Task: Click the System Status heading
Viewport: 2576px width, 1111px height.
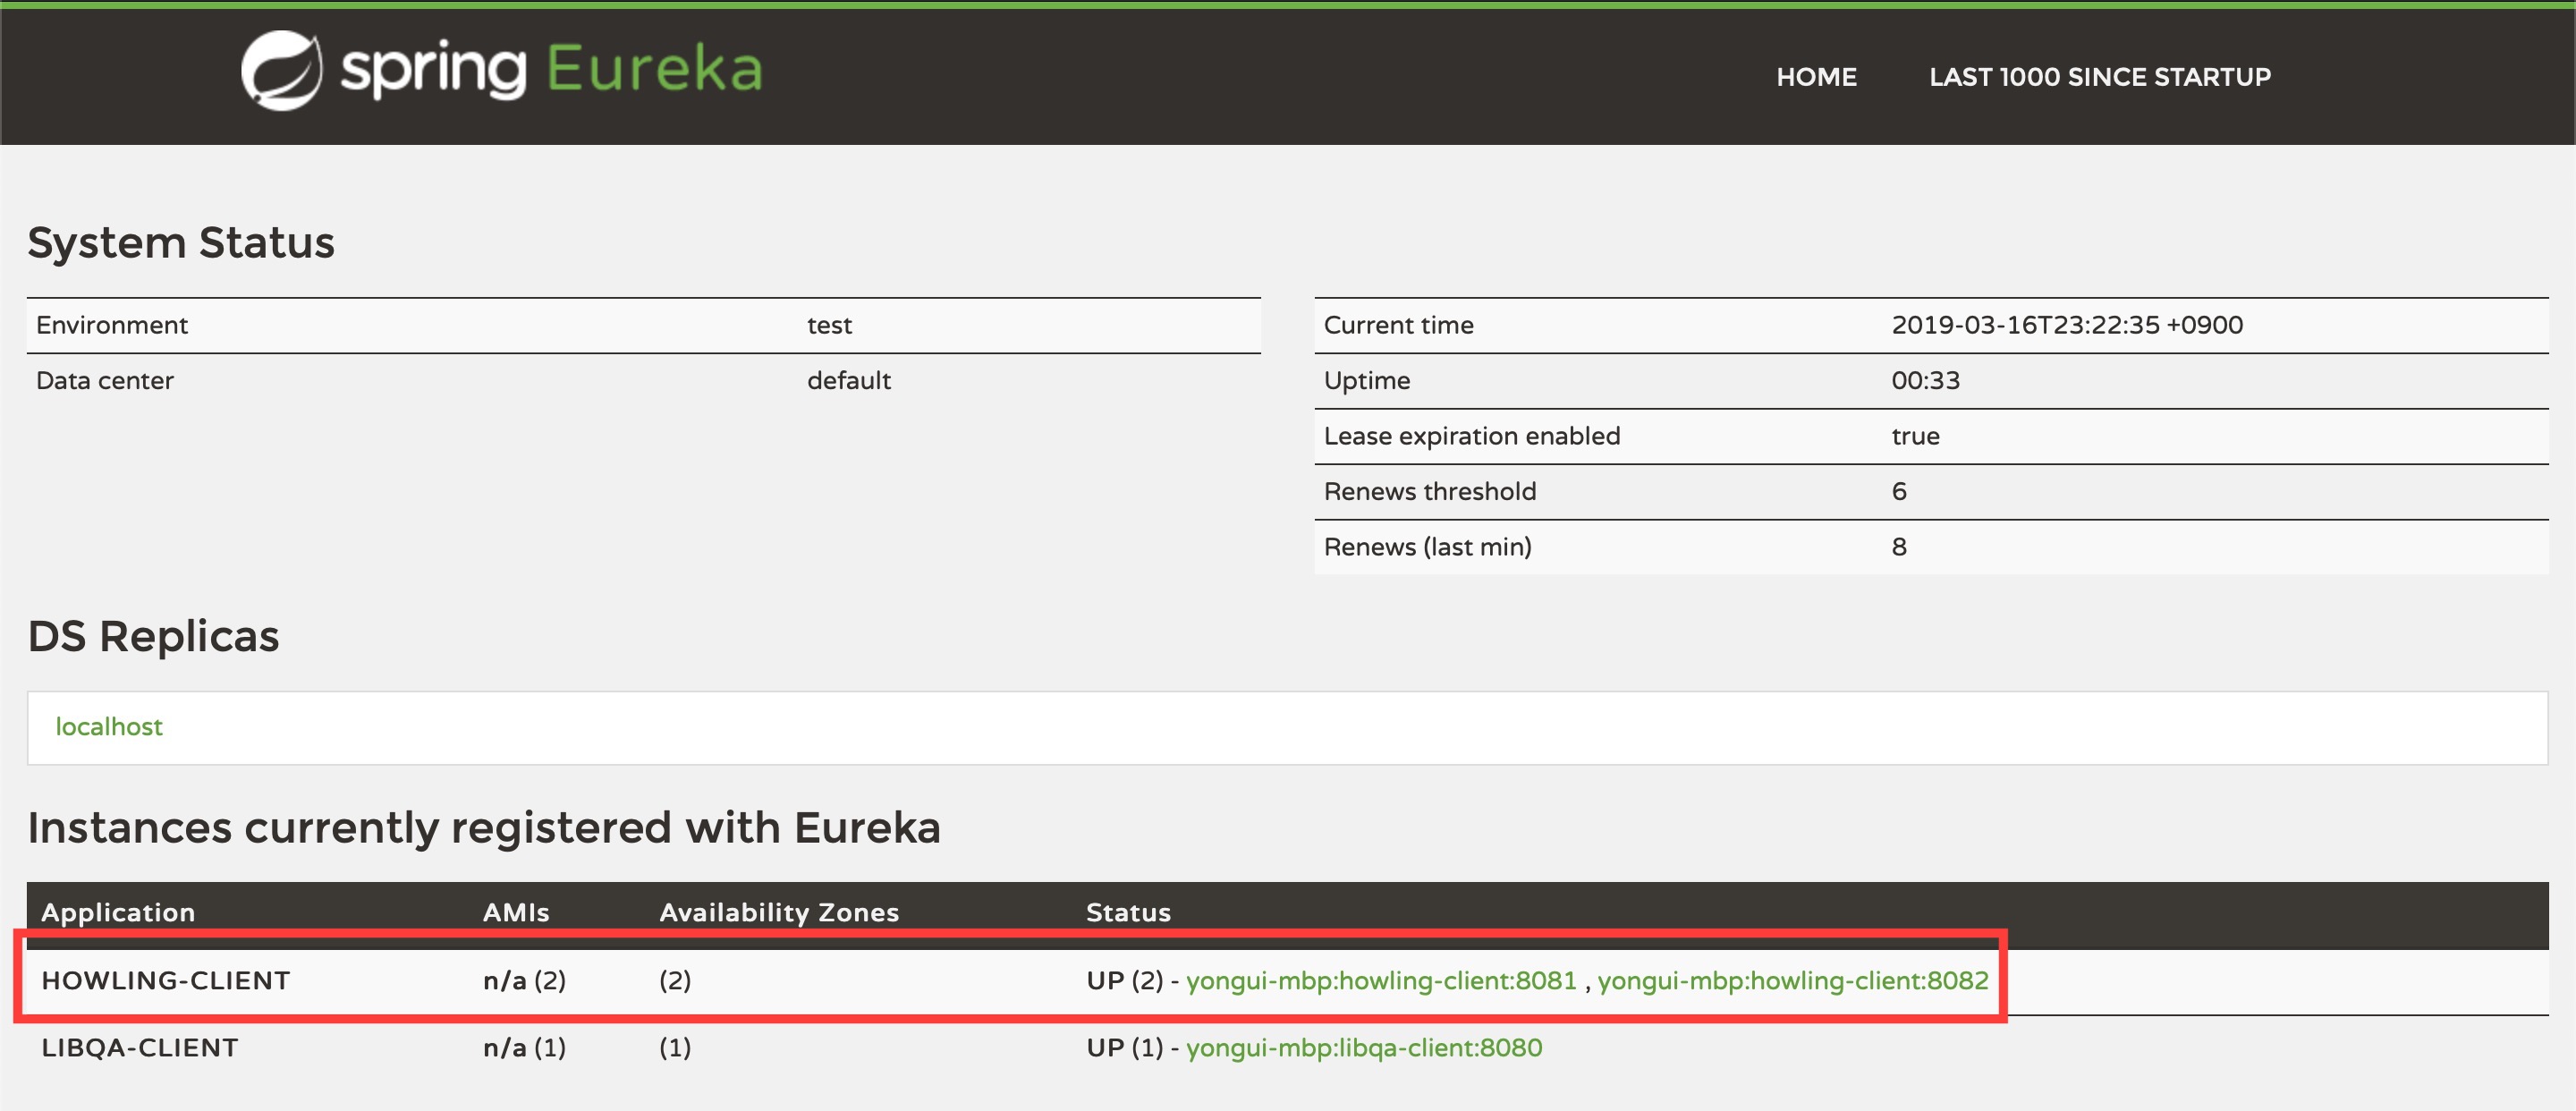Action: (x=181, y=243)
